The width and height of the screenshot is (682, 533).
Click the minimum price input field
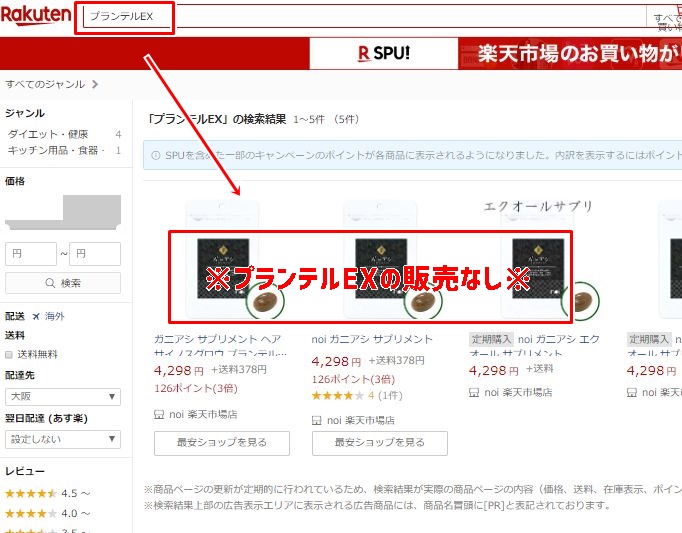(x=31, y=254)
